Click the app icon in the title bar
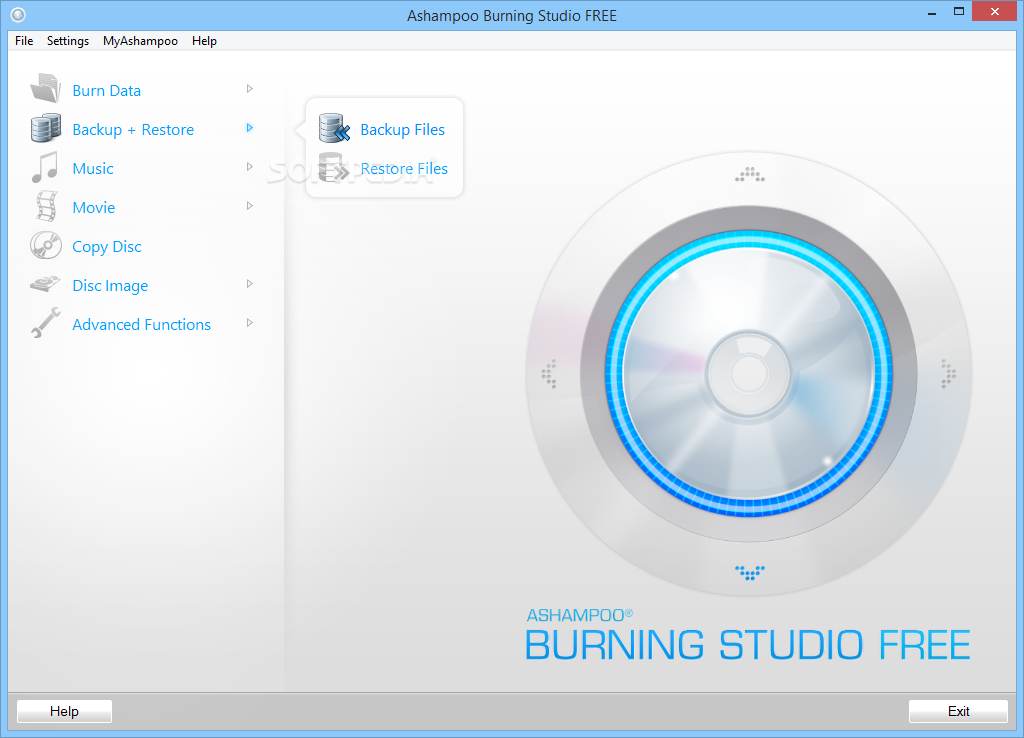This screenshot has width=1024, height=738. click(x=18, y=14)
